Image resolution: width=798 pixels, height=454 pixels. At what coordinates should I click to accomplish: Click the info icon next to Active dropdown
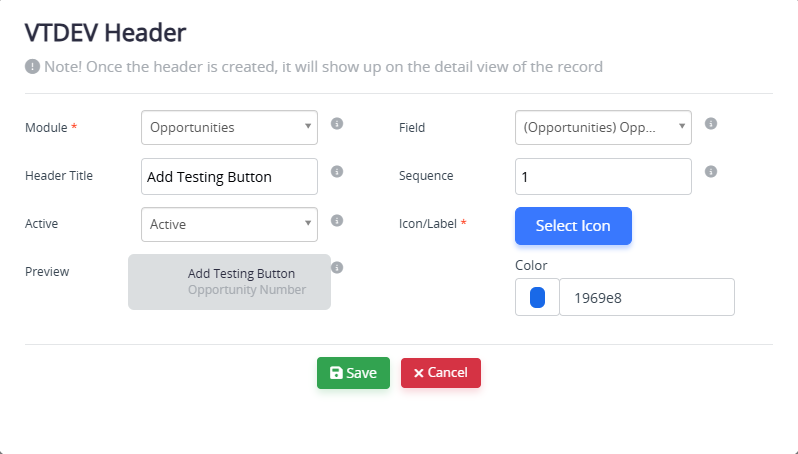pyautogui.click(x=337, y=220)
